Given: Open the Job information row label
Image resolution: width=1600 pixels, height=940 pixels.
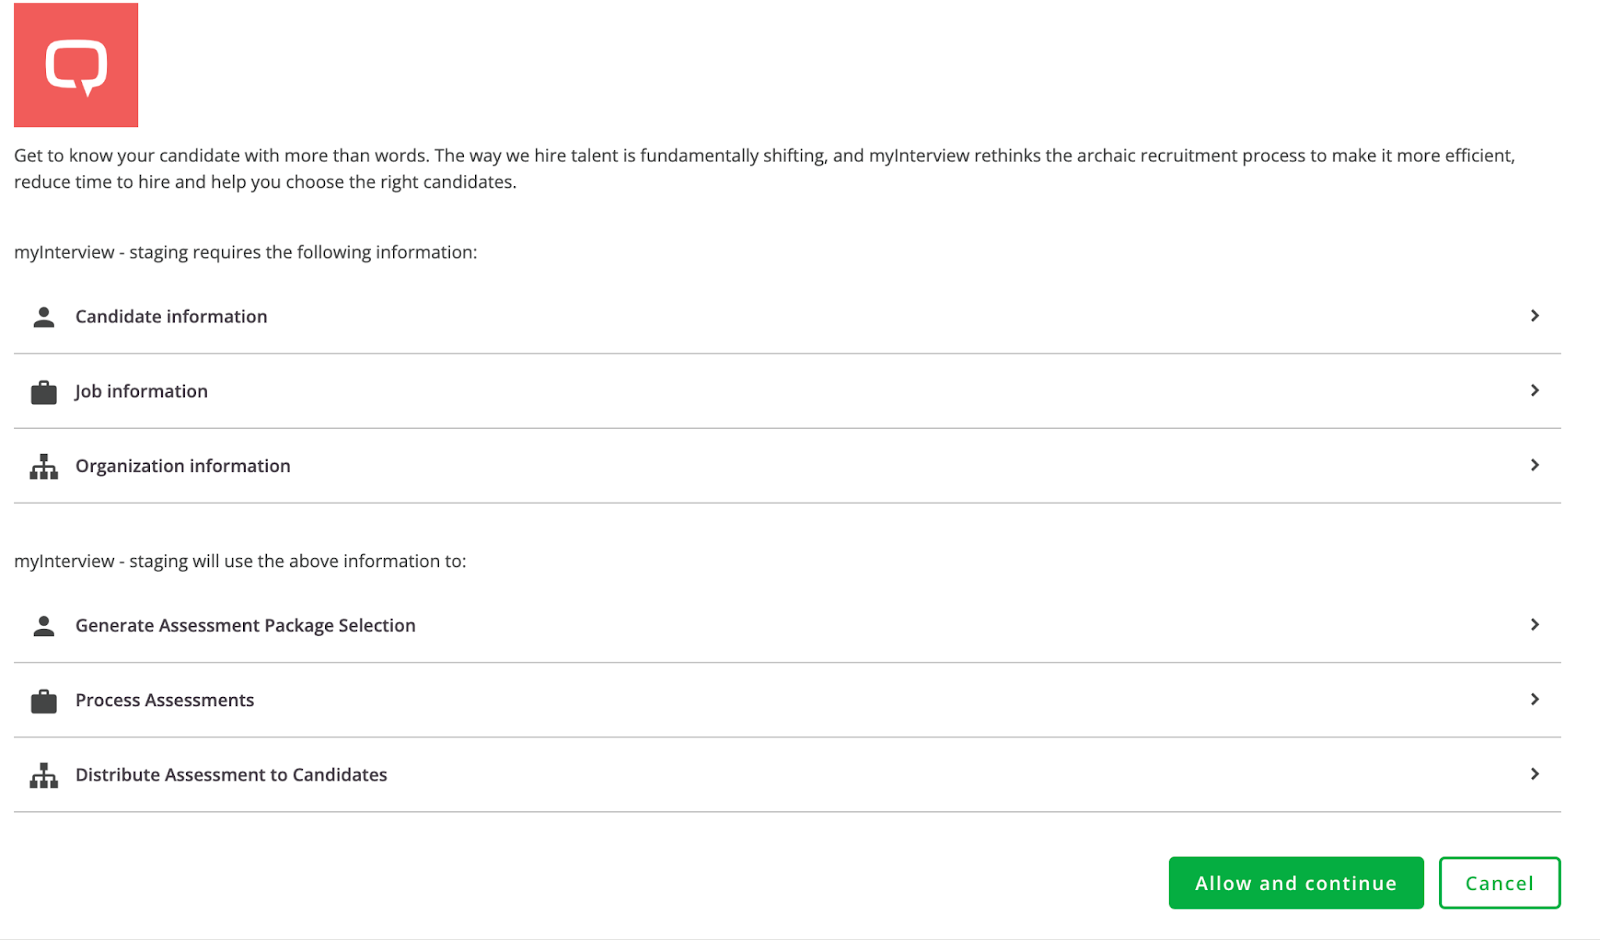Looking at the screenshot, I should coord(141,392).
